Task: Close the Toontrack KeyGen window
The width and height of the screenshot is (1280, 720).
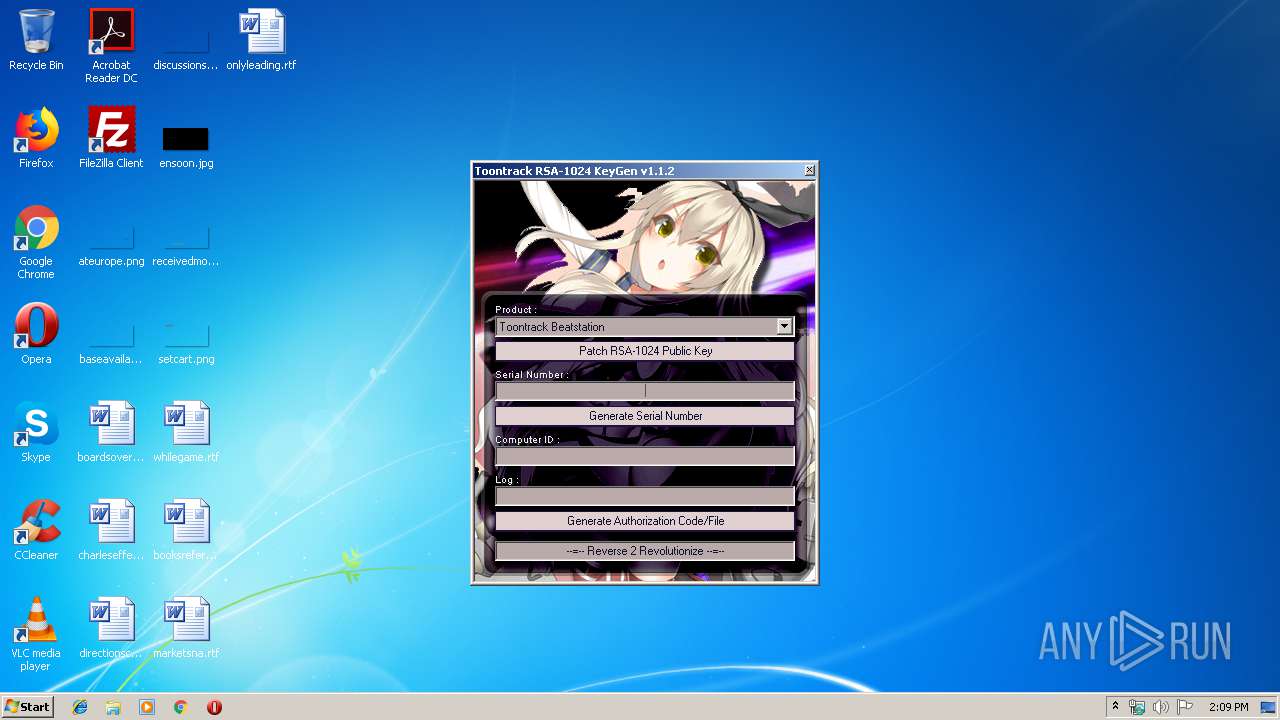Action: point(810,171)
